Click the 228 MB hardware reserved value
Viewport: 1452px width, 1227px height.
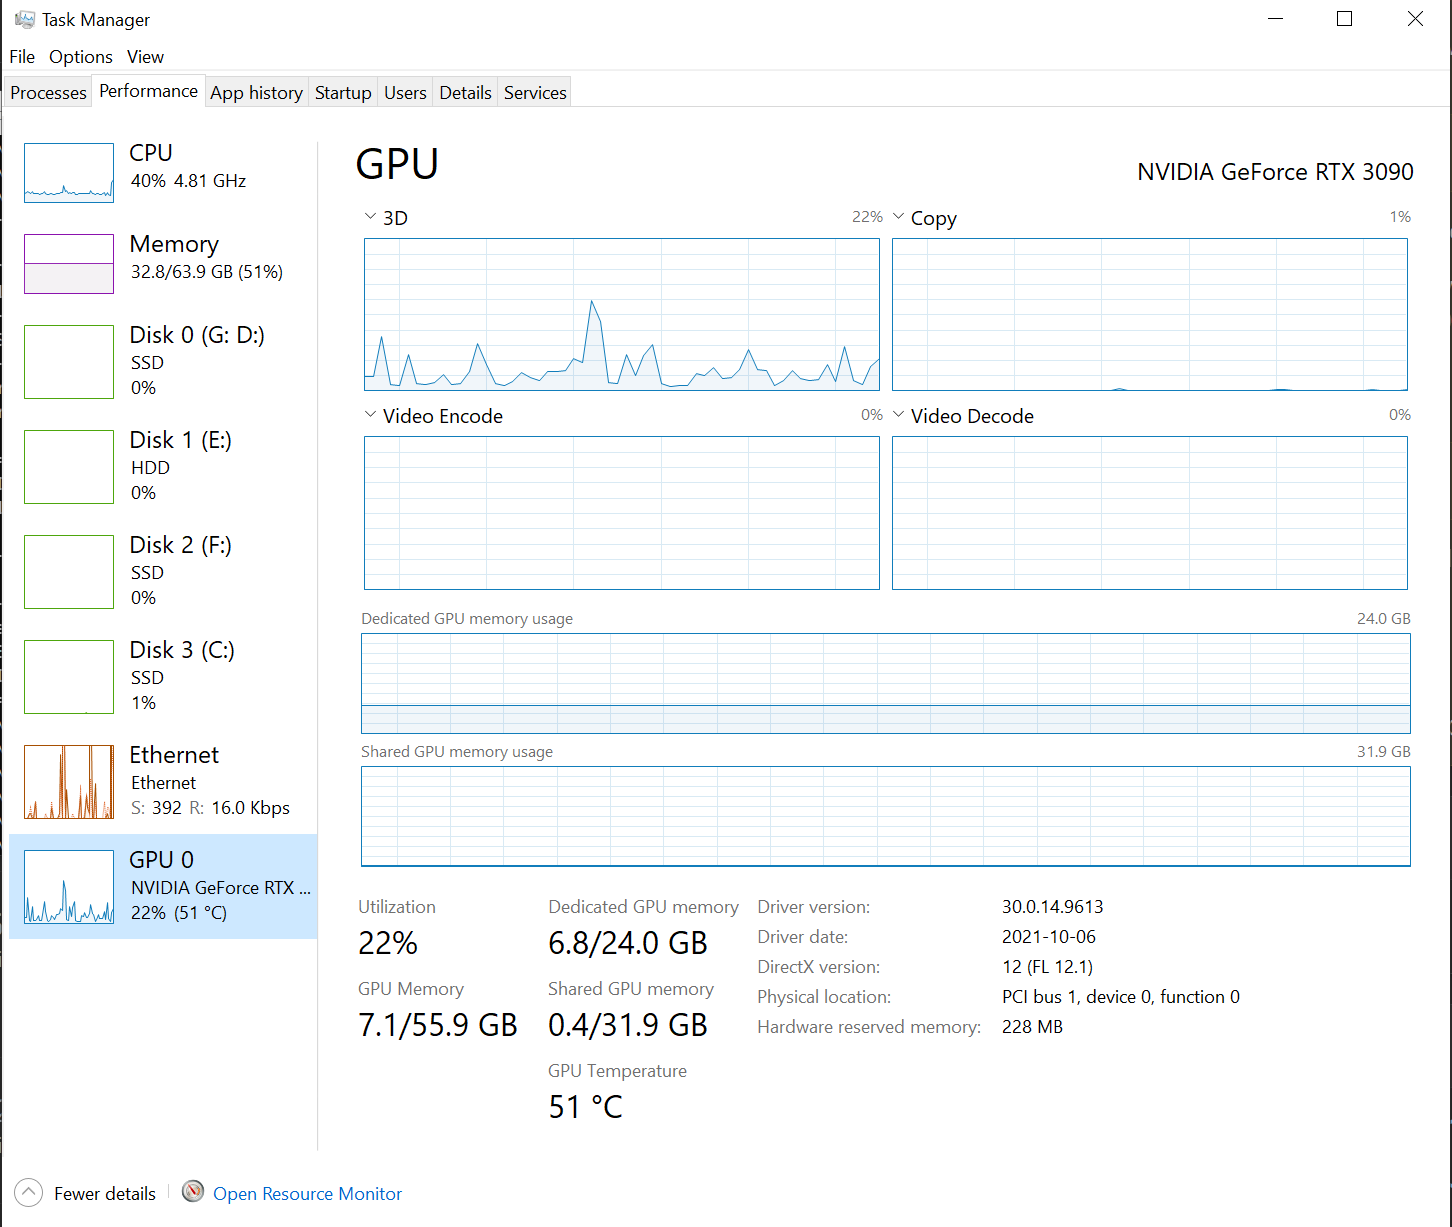pos(1032,1027)
